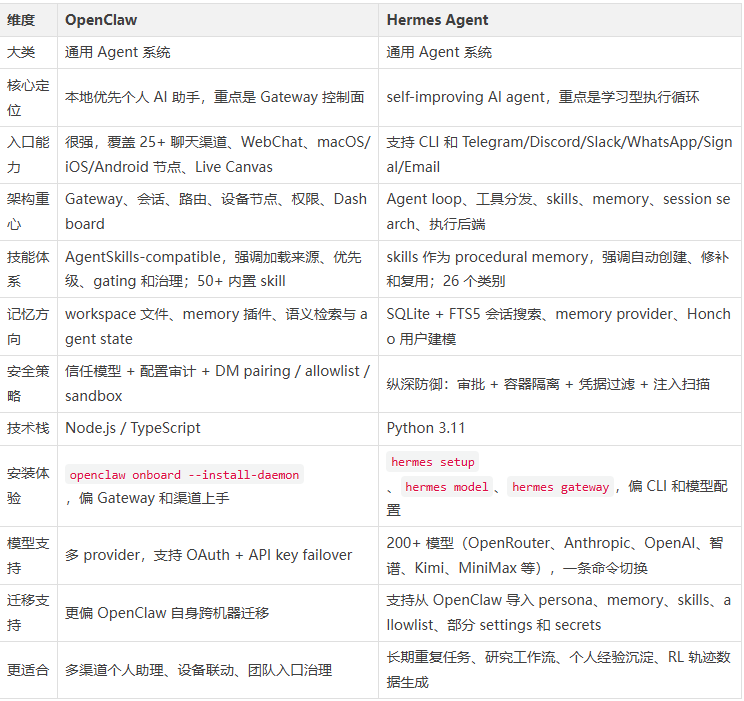Screen dimensions: 744x701
Task: Select the openclaw onboard --install-daemon code snippet
Action: pyautogui.click(x=184, y=475)
